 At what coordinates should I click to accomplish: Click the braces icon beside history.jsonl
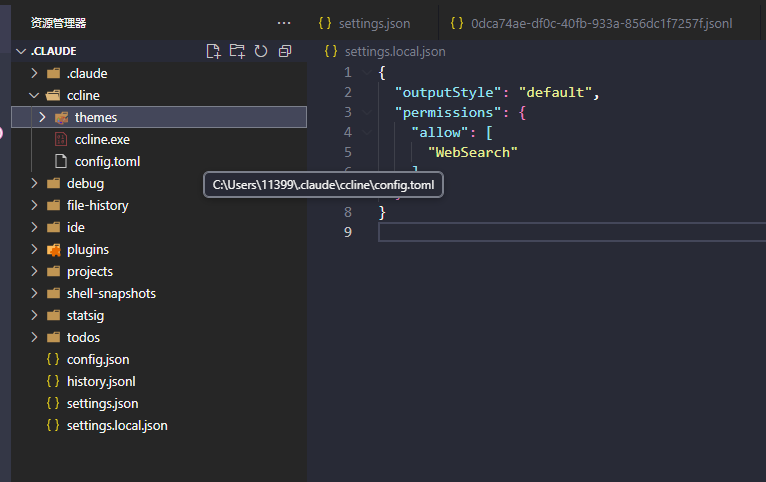[x=53, y=381]
